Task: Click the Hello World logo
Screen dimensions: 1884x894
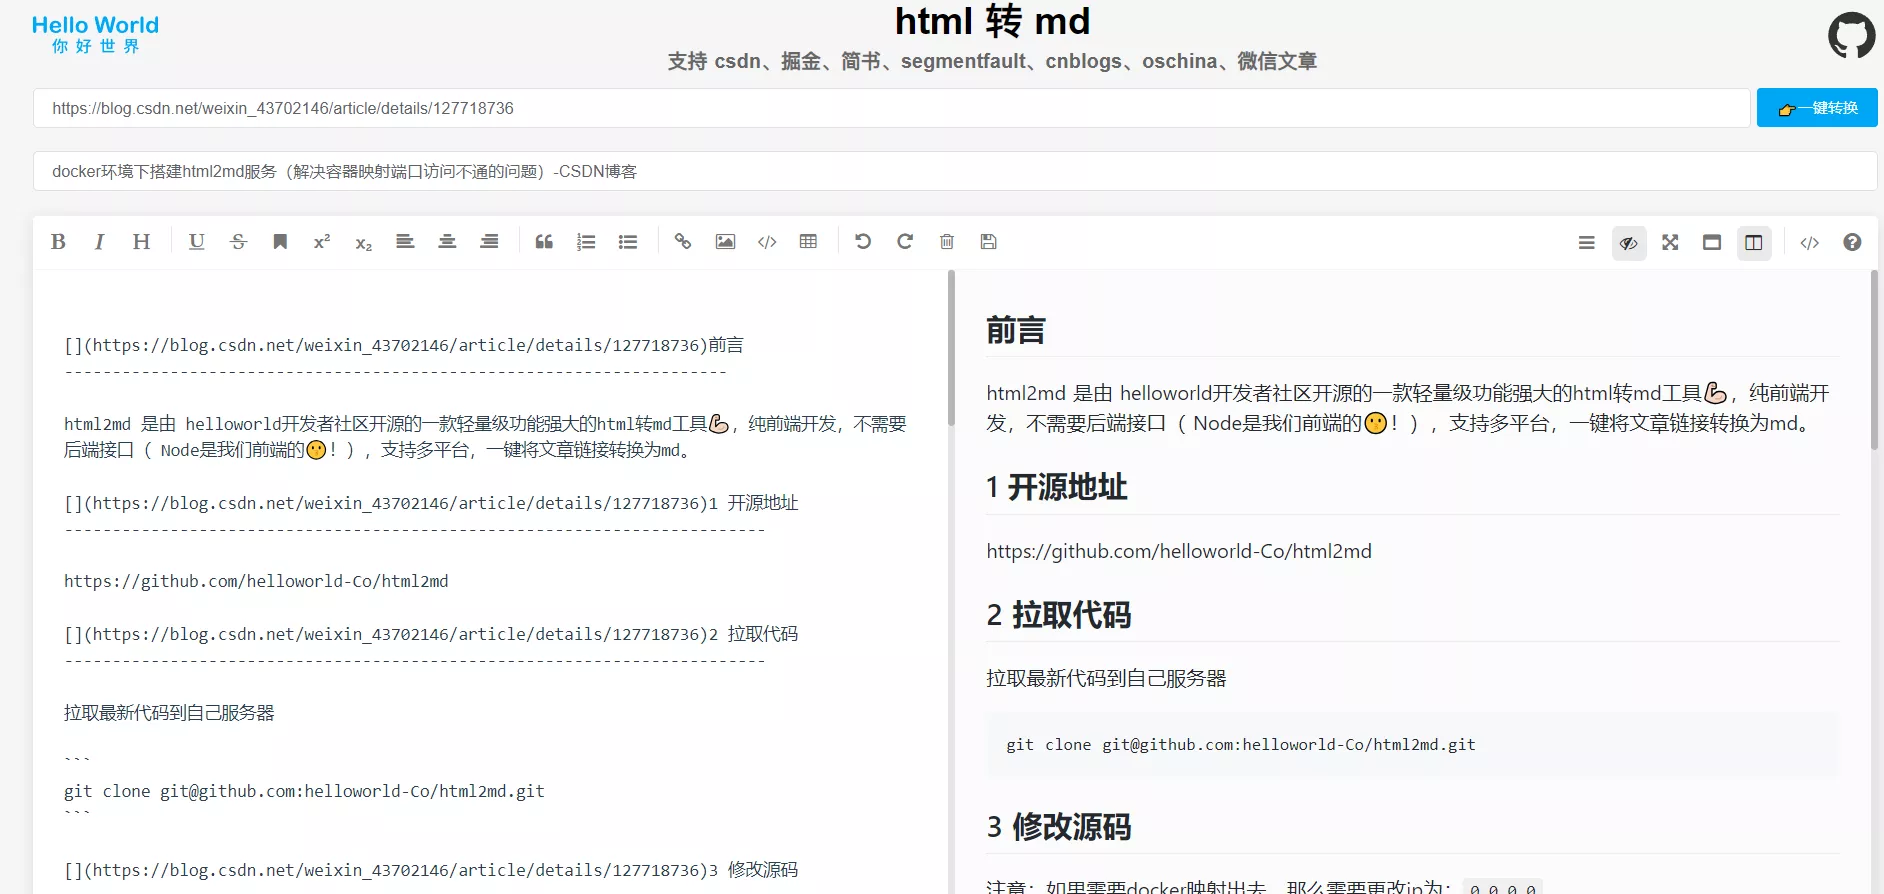Action: point(95,34)
